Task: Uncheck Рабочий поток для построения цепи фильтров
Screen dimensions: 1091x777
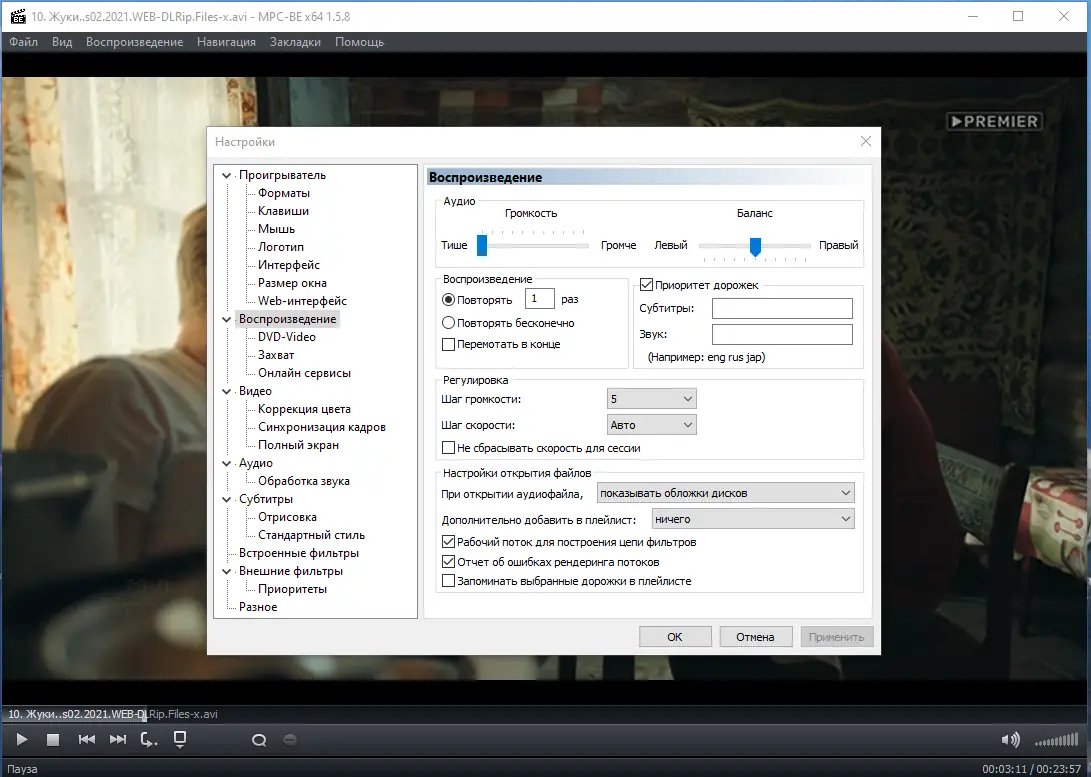Action: [x=448, y=541]
